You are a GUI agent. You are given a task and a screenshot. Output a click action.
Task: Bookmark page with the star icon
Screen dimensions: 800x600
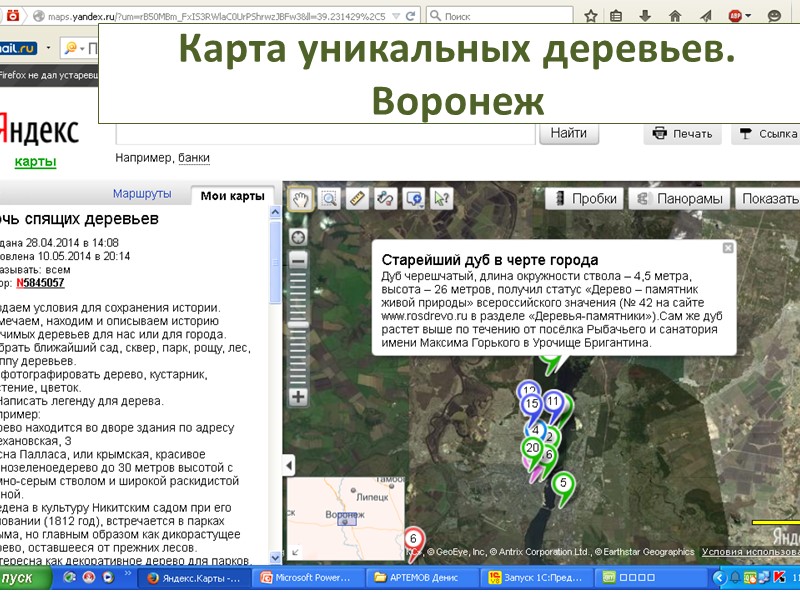(x=591, y=16)
